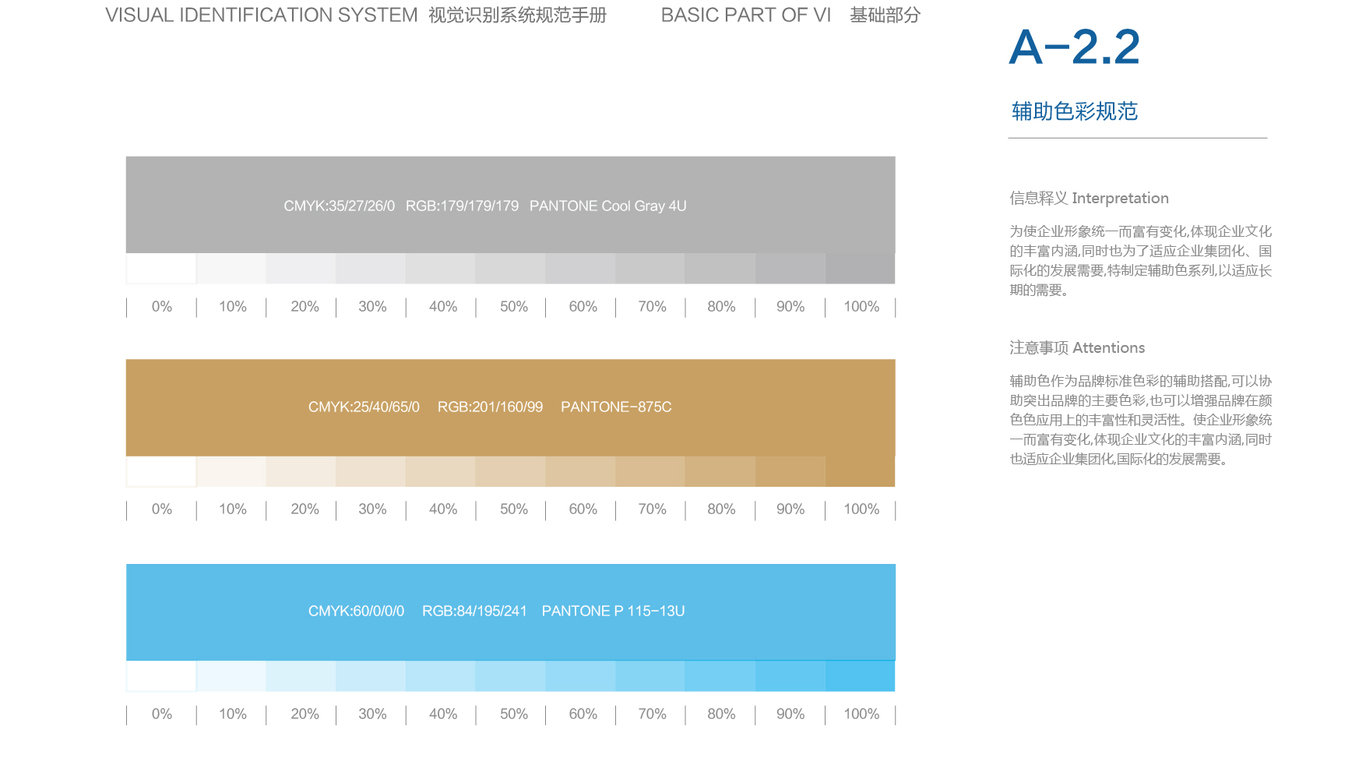Click the 'RGB:179/179/179' value text
1366x768 pixels.
coord(462,206)
